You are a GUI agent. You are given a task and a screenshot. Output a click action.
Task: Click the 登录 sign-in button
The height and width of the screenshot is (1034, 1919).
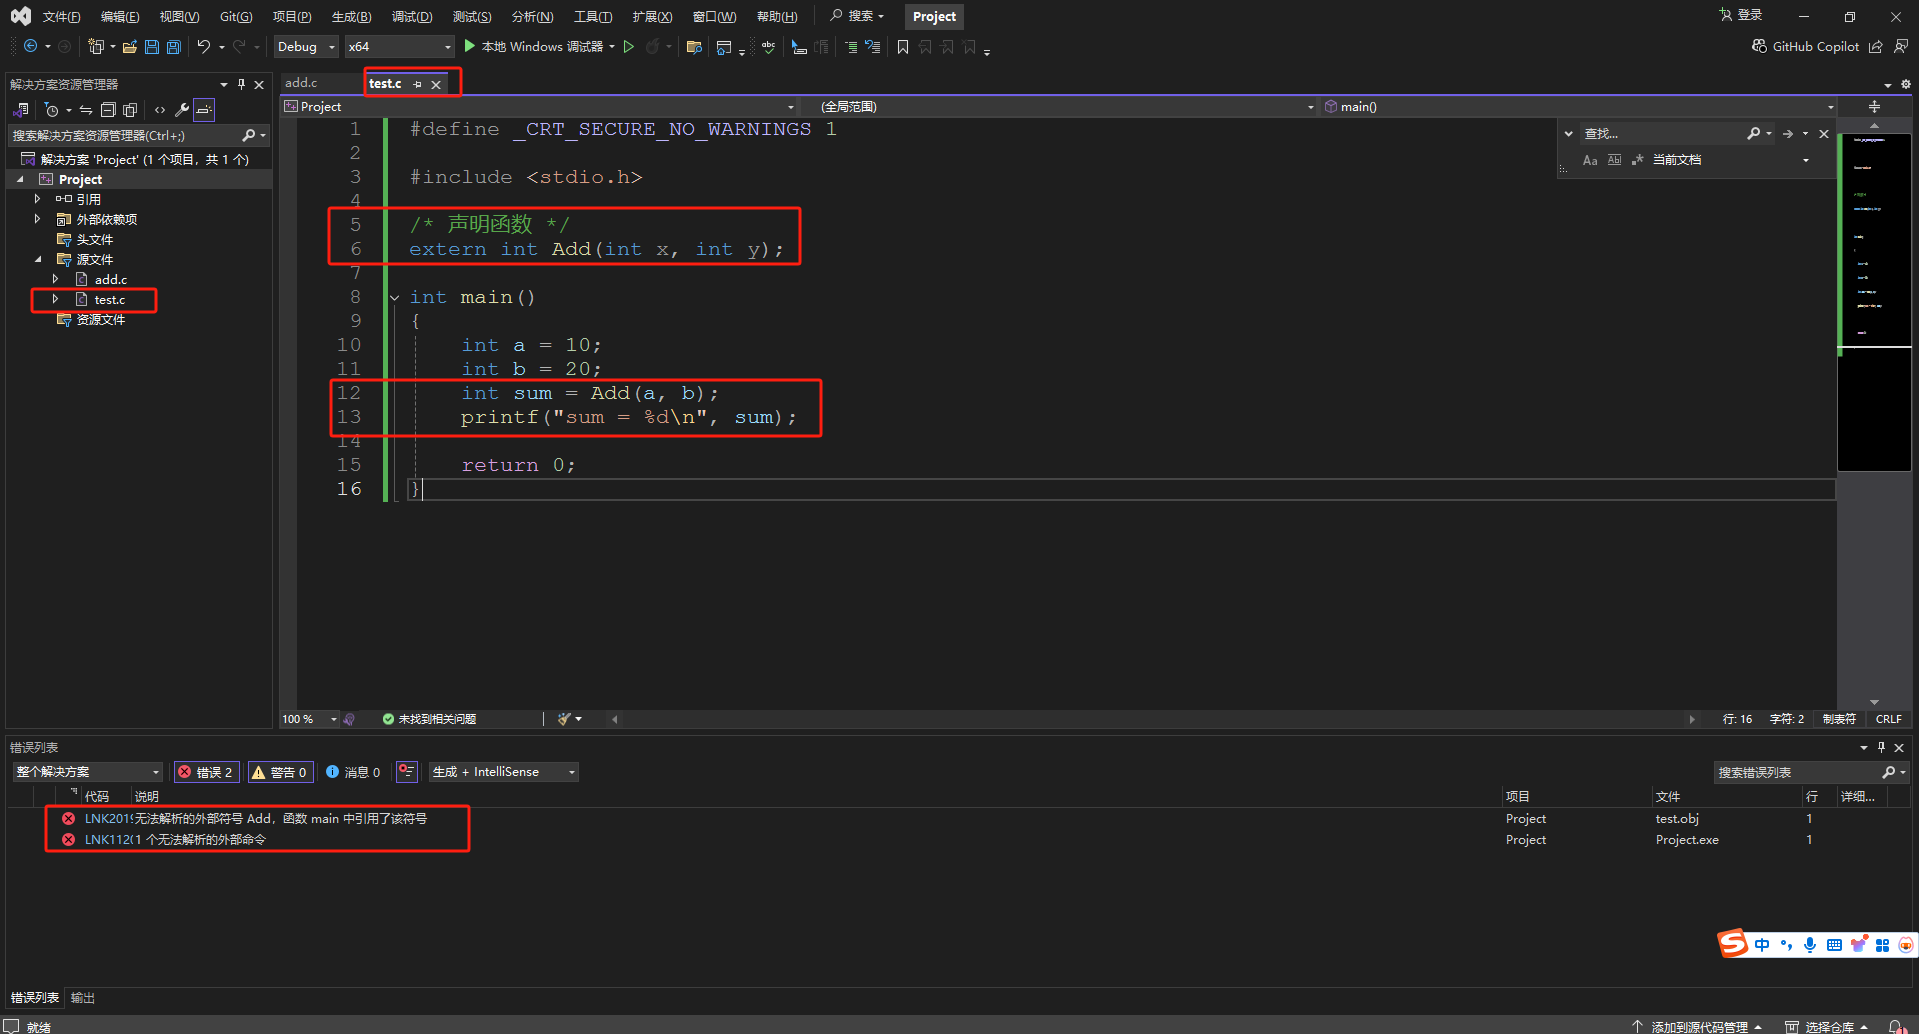1741,15
